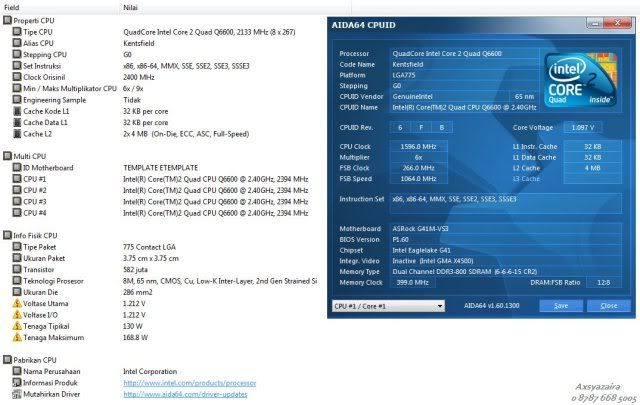Click the Chipset value Intel Eaglelake G41
Screen dimensions: 640x405
pos(506,250)
